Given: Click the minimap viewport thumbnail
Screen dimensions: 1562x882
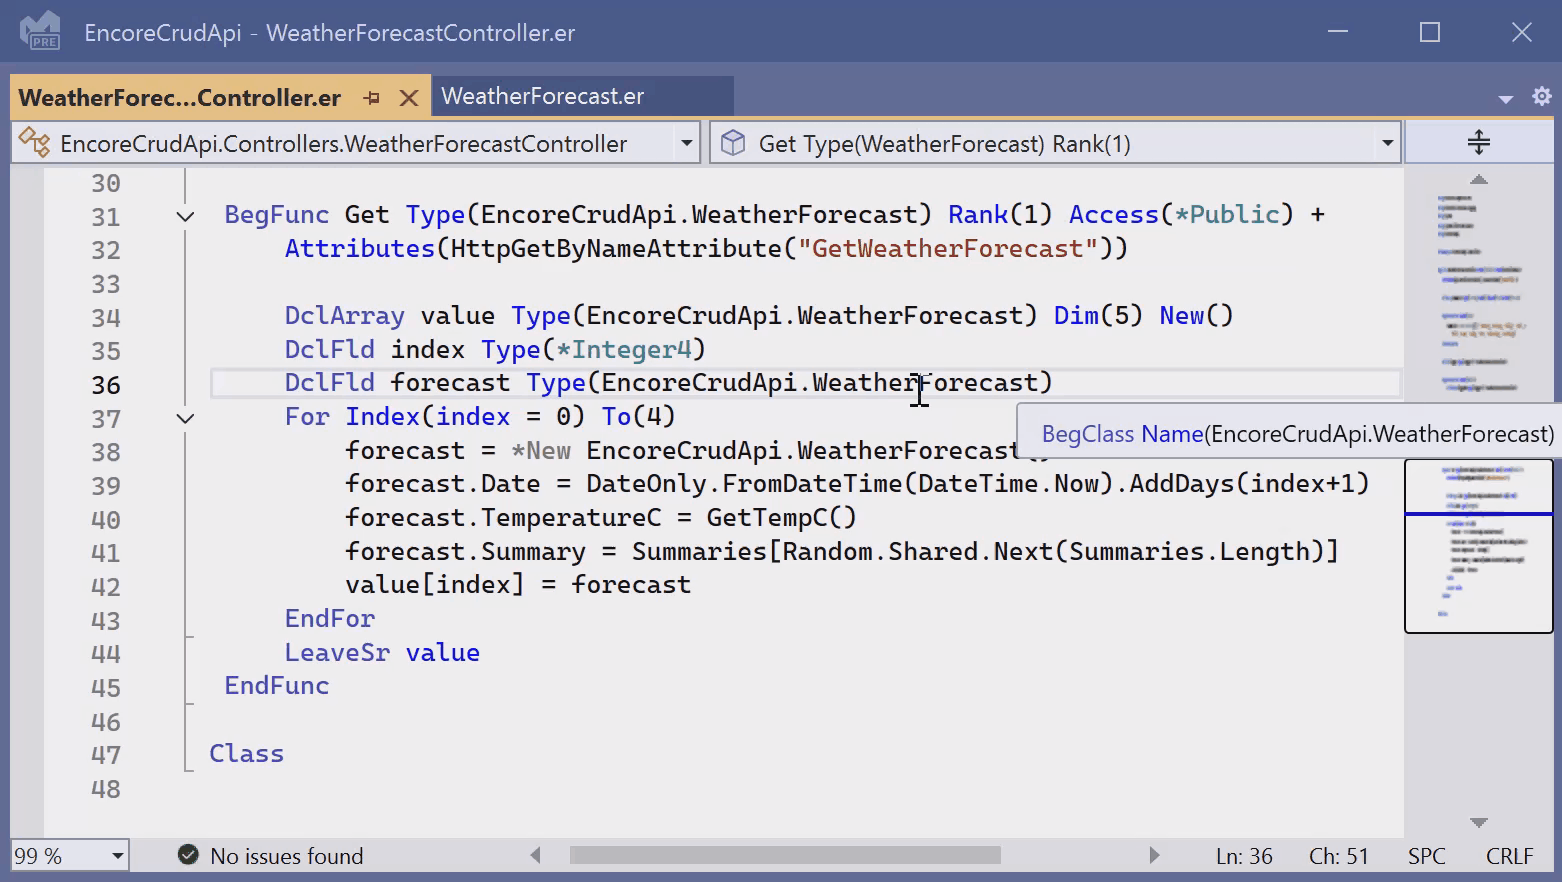Looking at the screenshot, I should (x=1479, y=546).
